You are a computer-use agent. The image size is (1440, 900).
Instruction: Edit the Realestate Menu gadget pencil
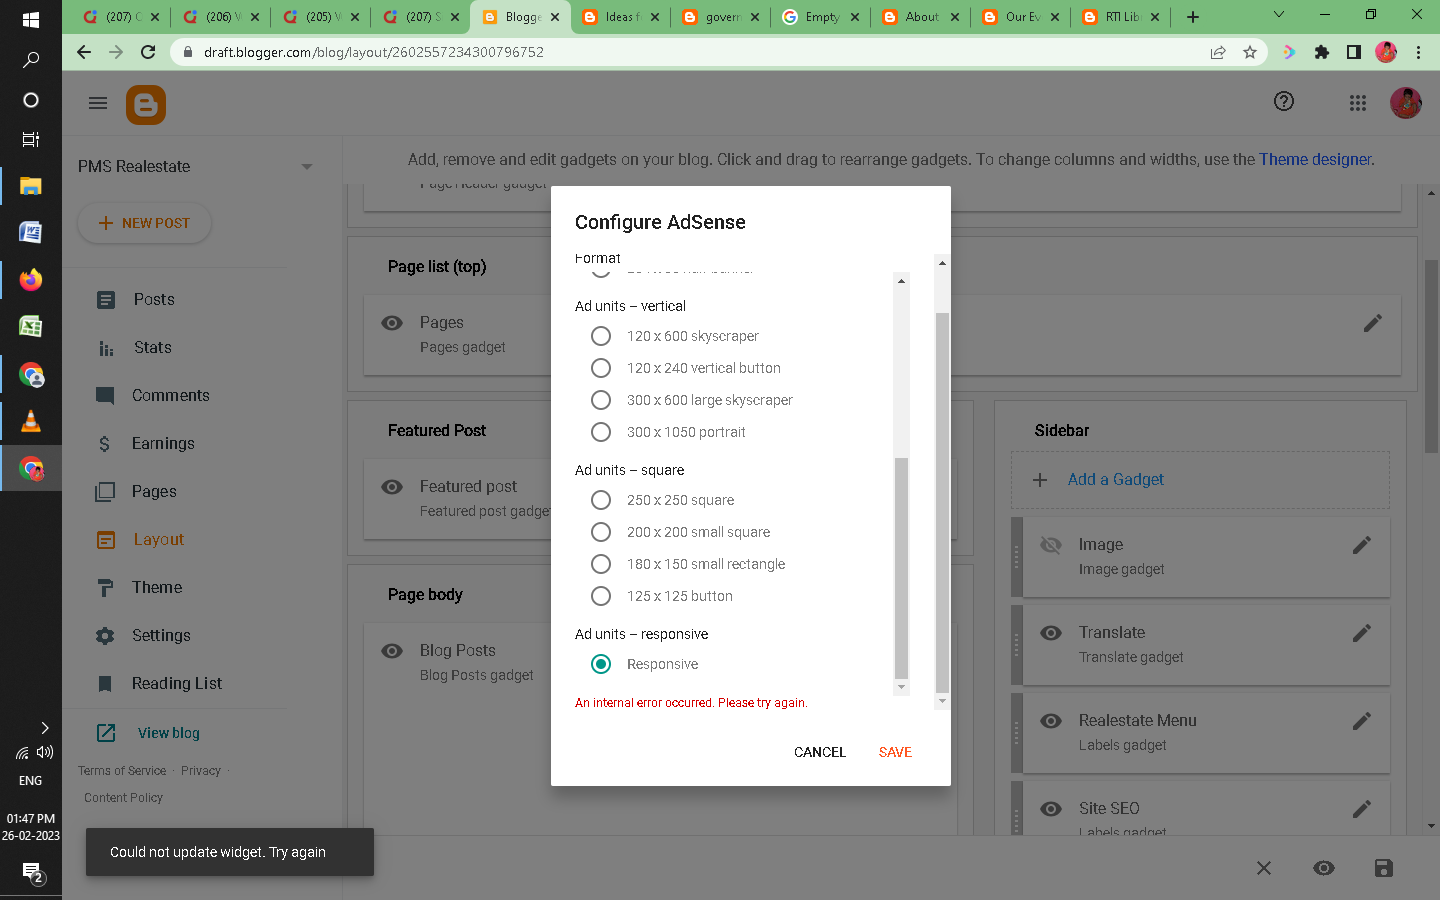1362,721
